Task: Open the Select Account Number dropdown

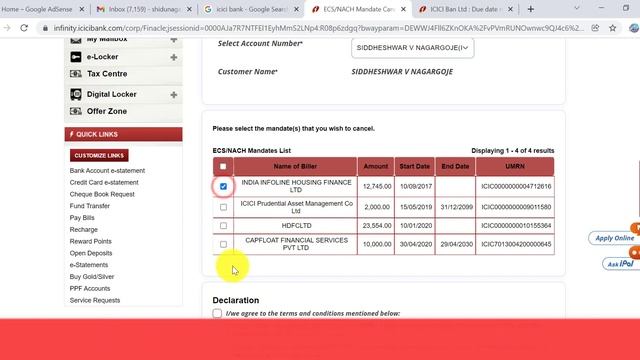Action: (412, 48)
